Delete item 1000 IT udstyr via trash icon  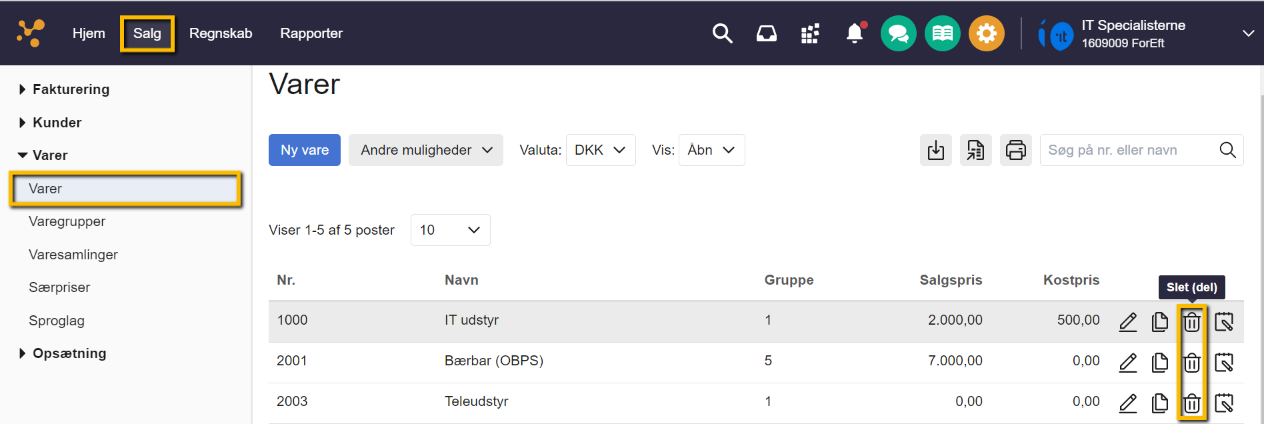click(x=1192, y=322)
